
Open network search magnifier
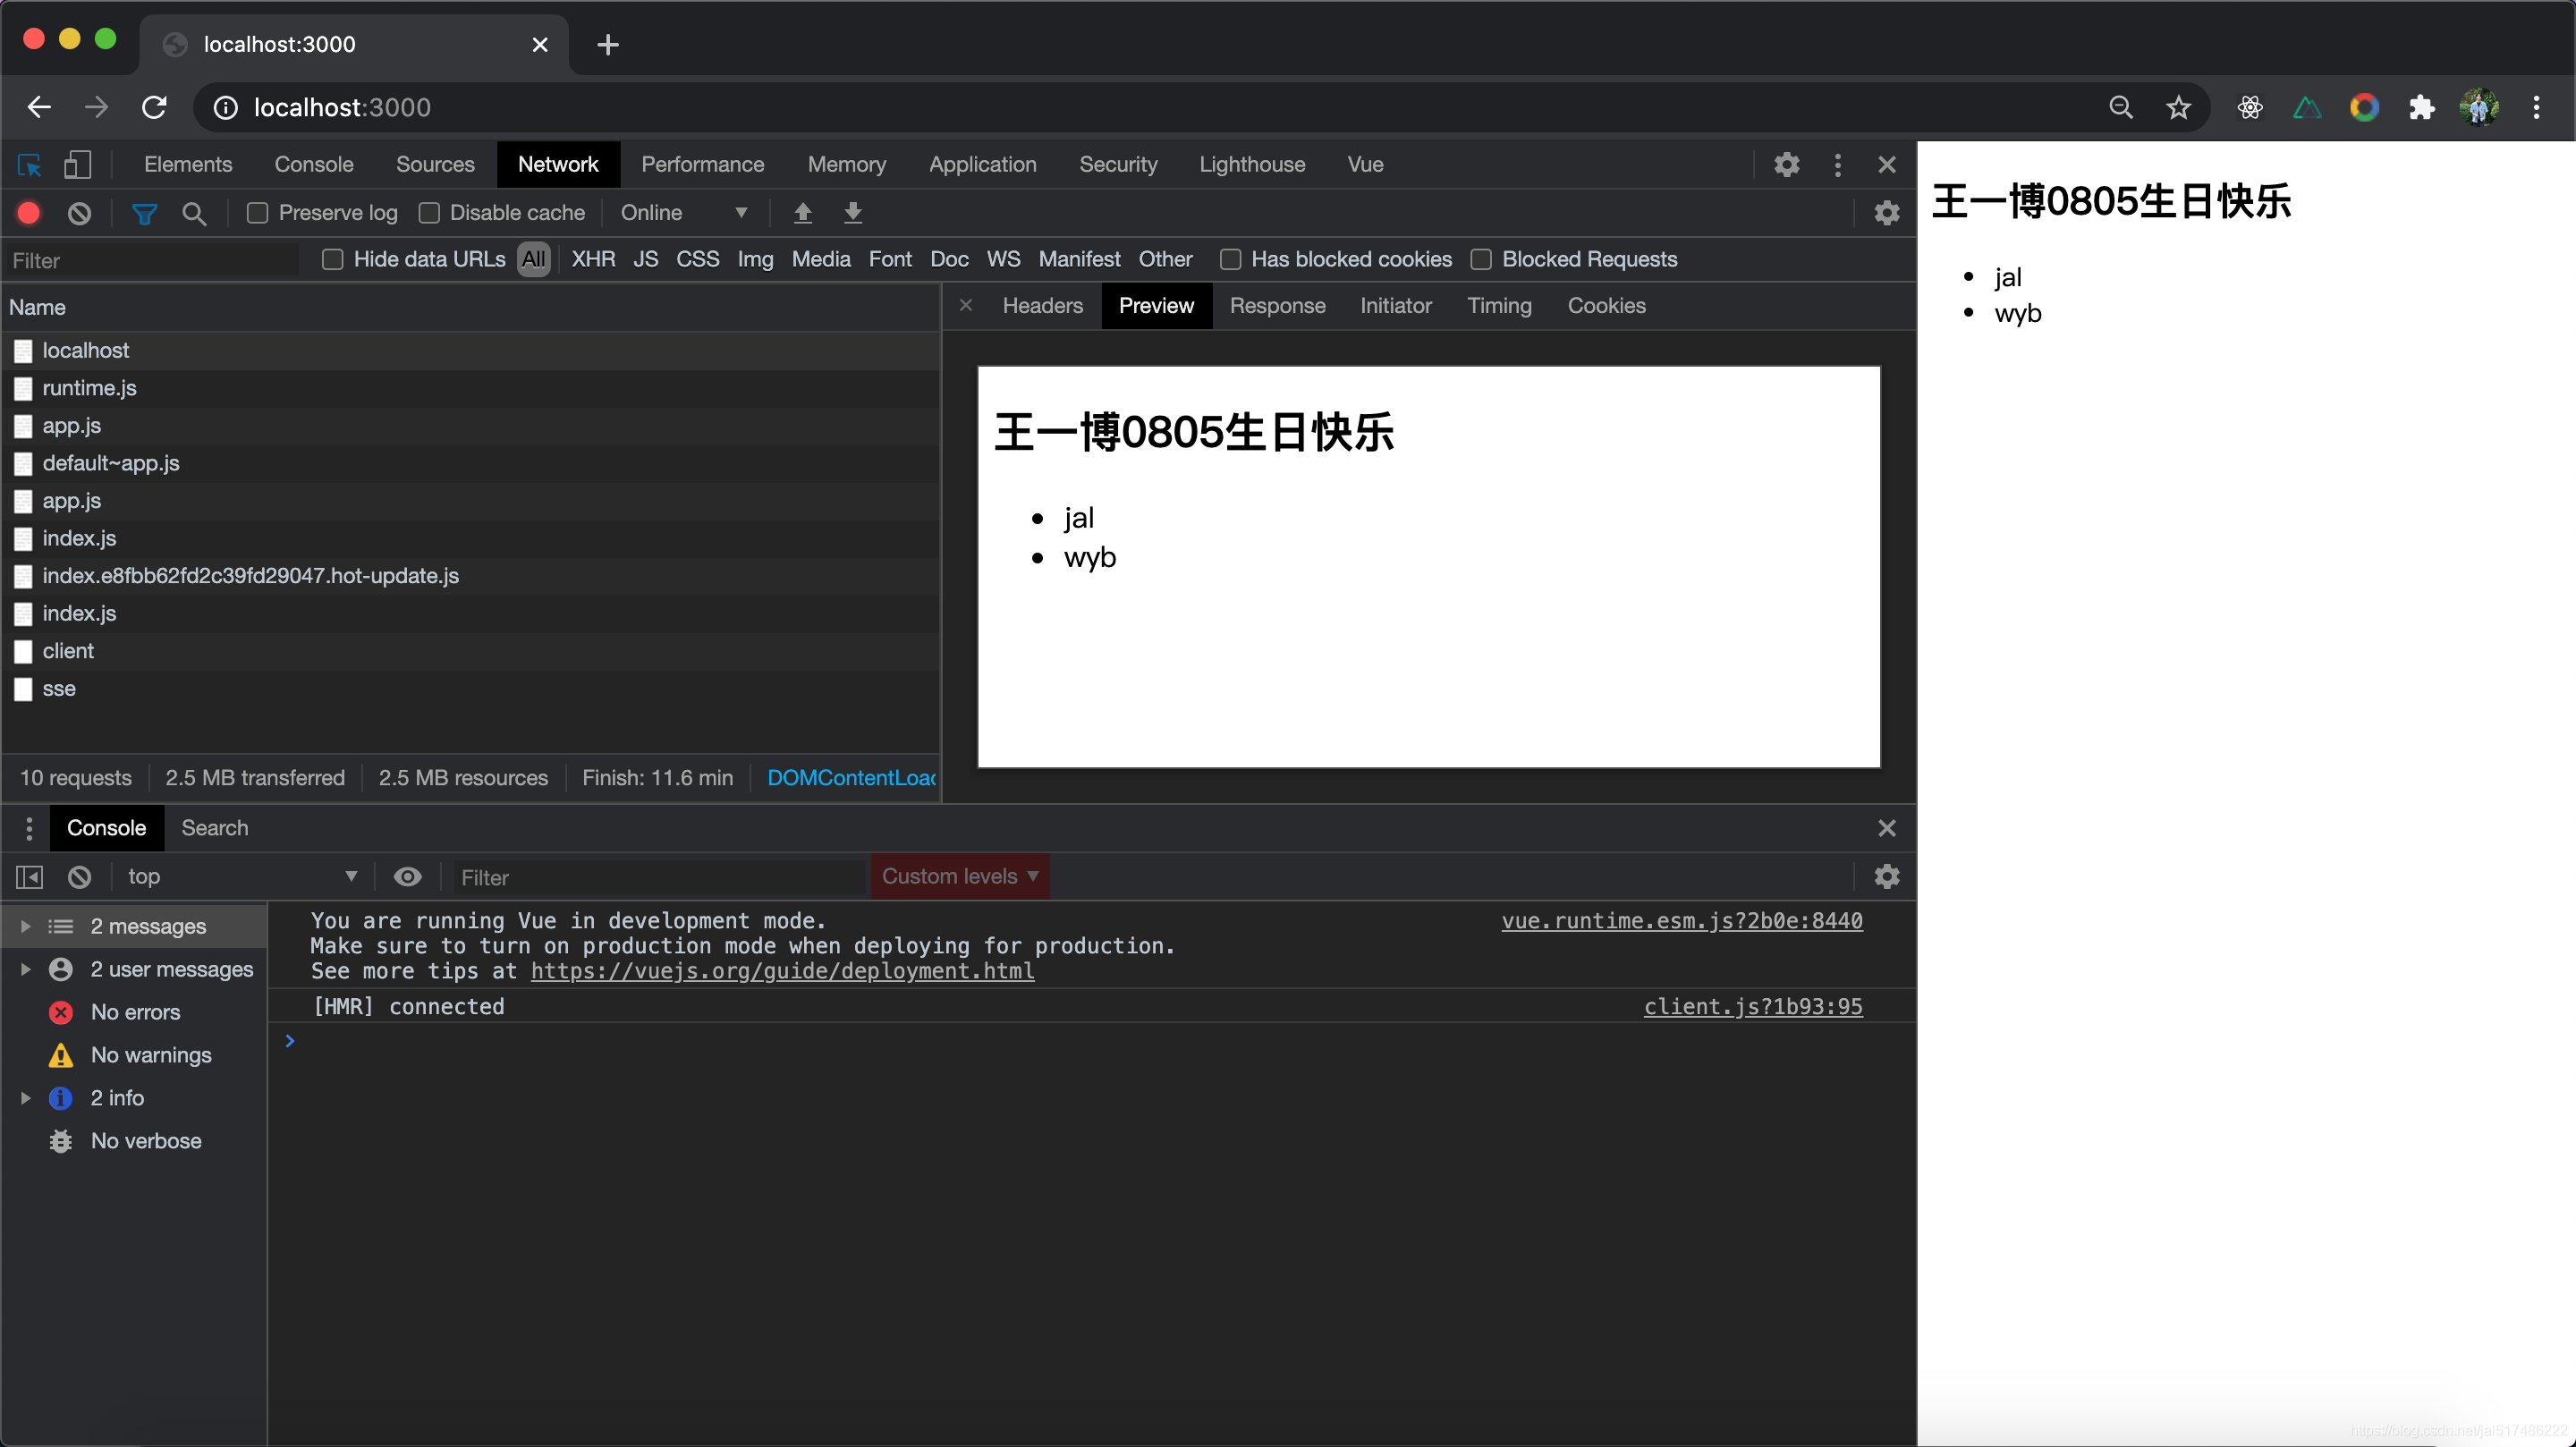tap(194, 213)
